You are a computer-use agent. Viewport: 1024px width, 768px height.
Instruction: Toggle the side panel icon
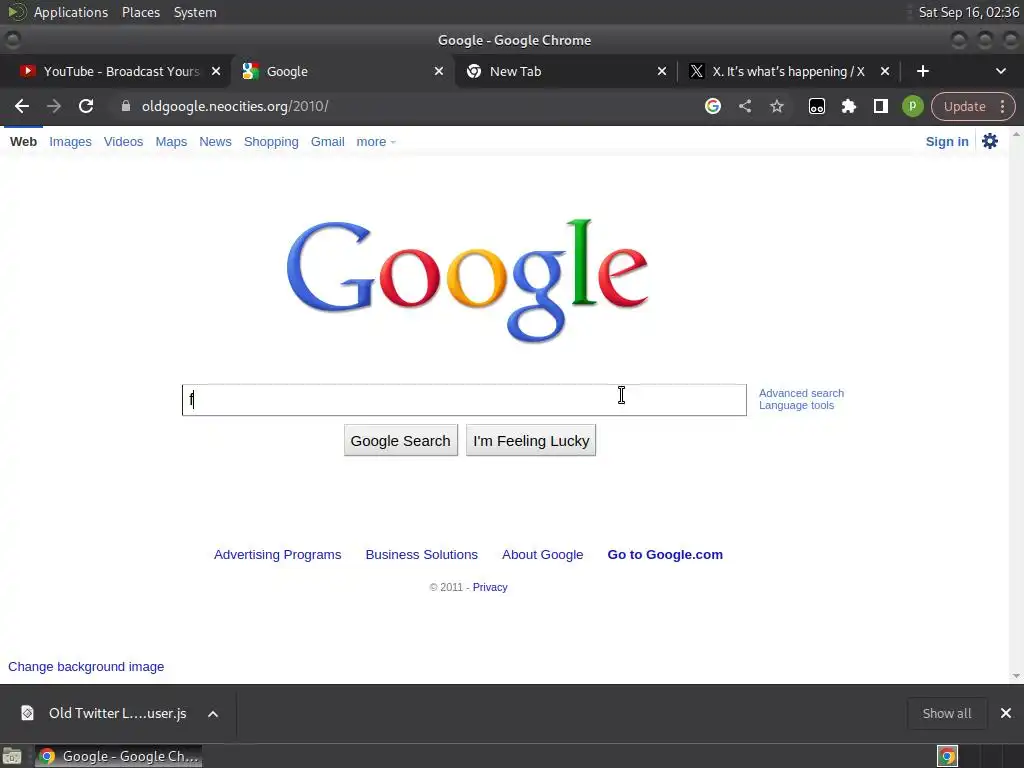point(880,106)
